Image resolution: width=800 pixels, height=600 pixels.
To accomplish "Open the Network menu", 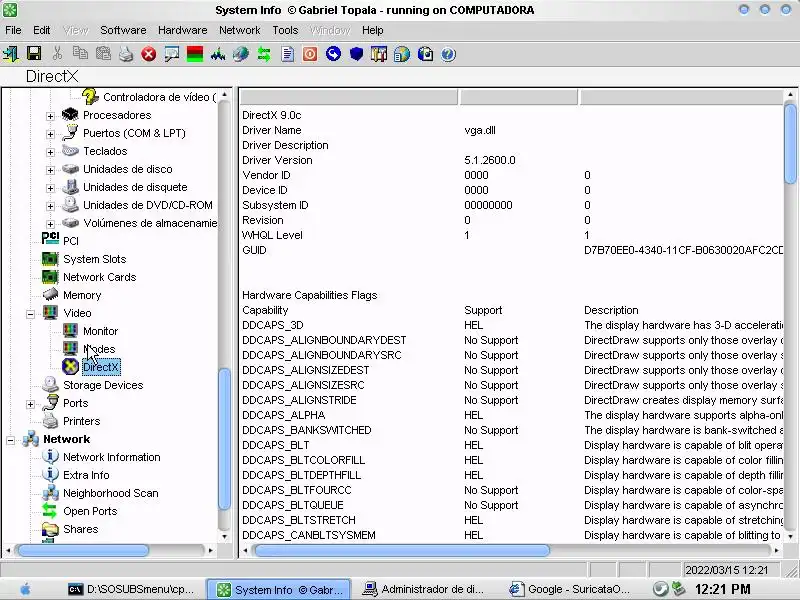I will (x=240, y=30).
